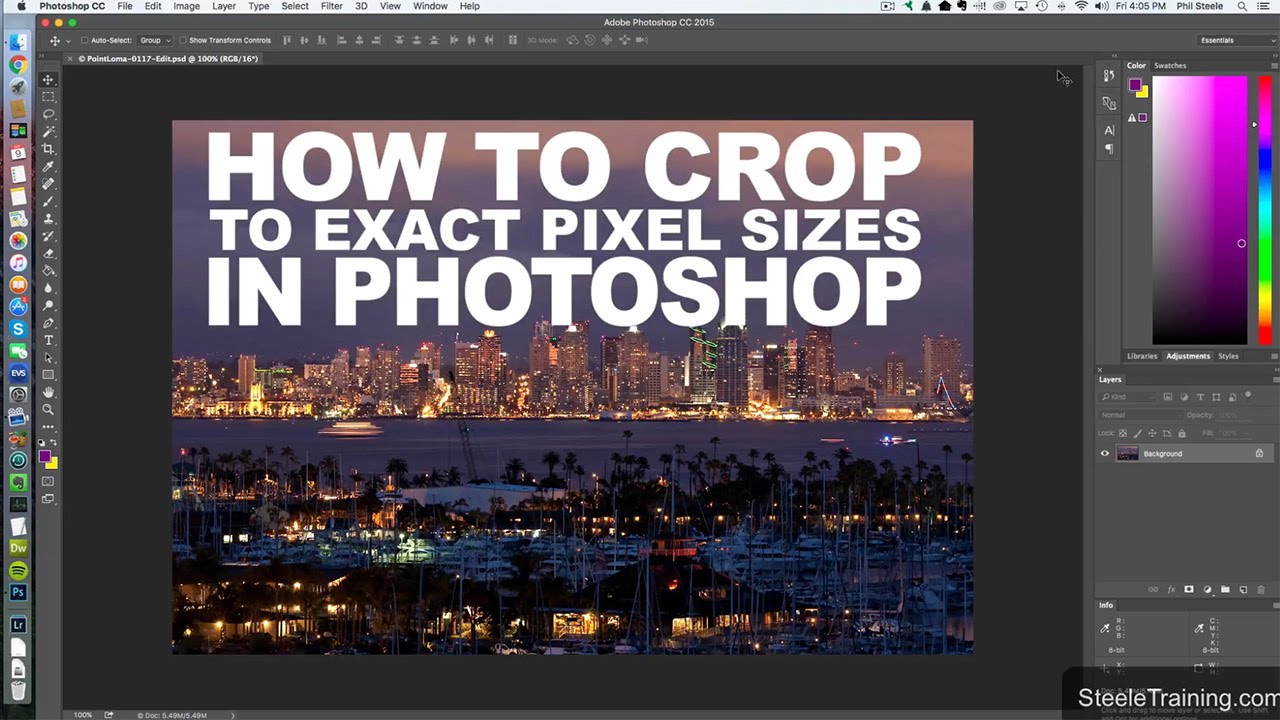Select the Rectangle shape tool
The width and height of the screenshot is (1280, 720).
click(x=48, y=375)
